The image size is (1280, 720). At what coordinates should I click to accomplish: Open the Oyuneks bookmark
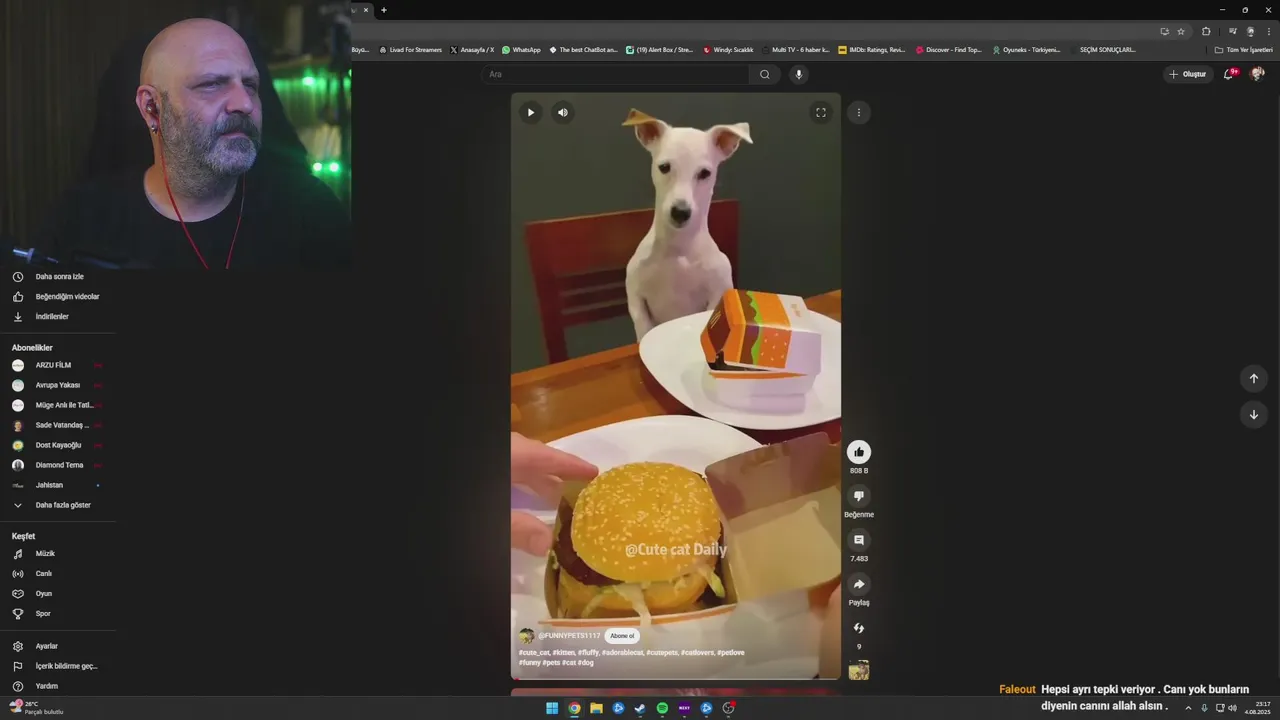tap(1026, 49)
